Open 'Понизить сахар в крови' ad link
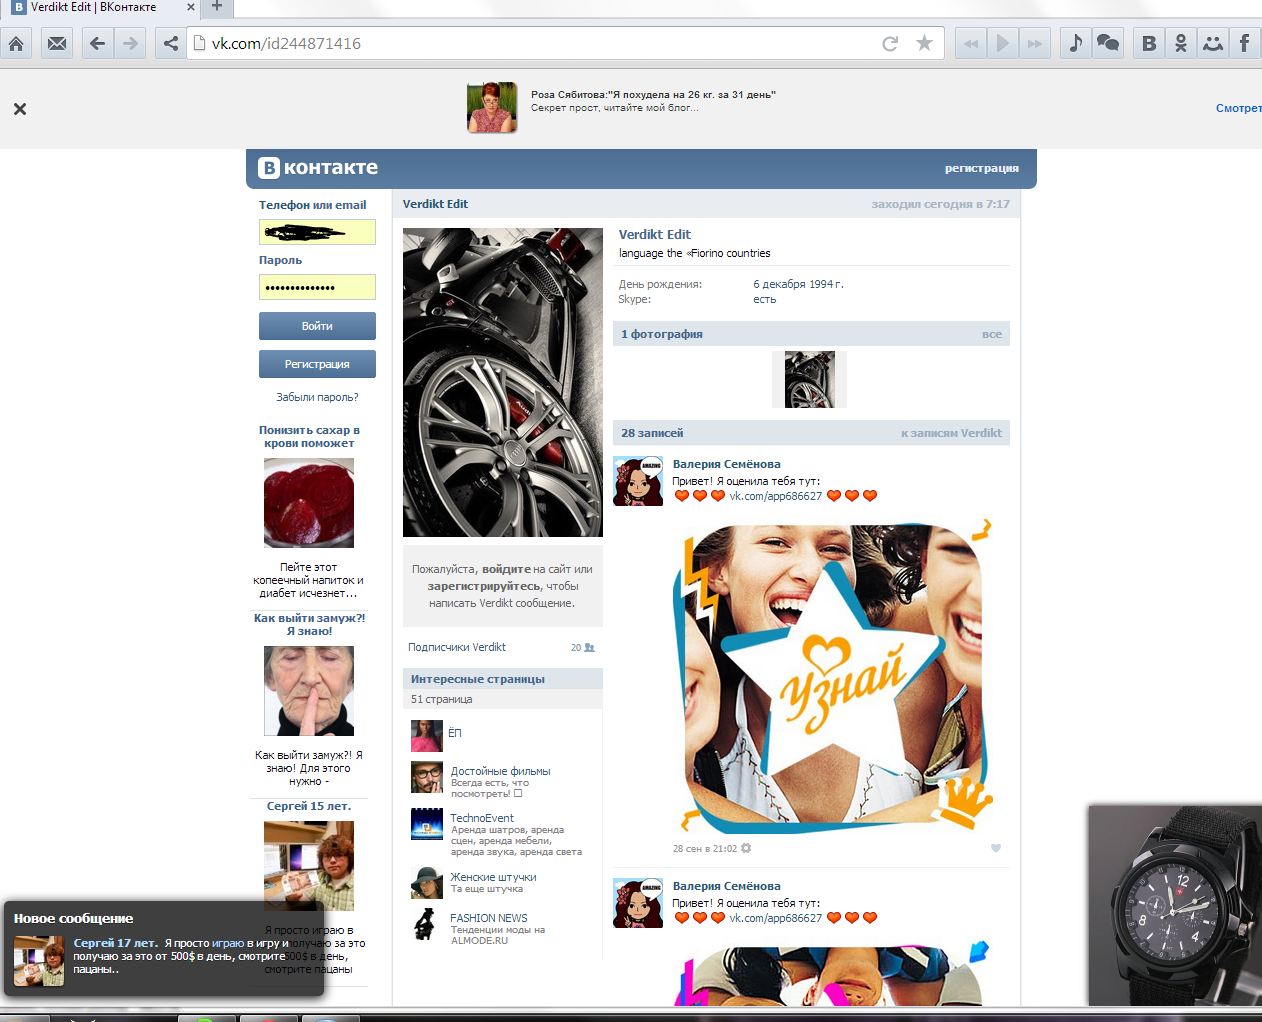Viewport: 1262px width, 1022px height. [x=309, y=436]
